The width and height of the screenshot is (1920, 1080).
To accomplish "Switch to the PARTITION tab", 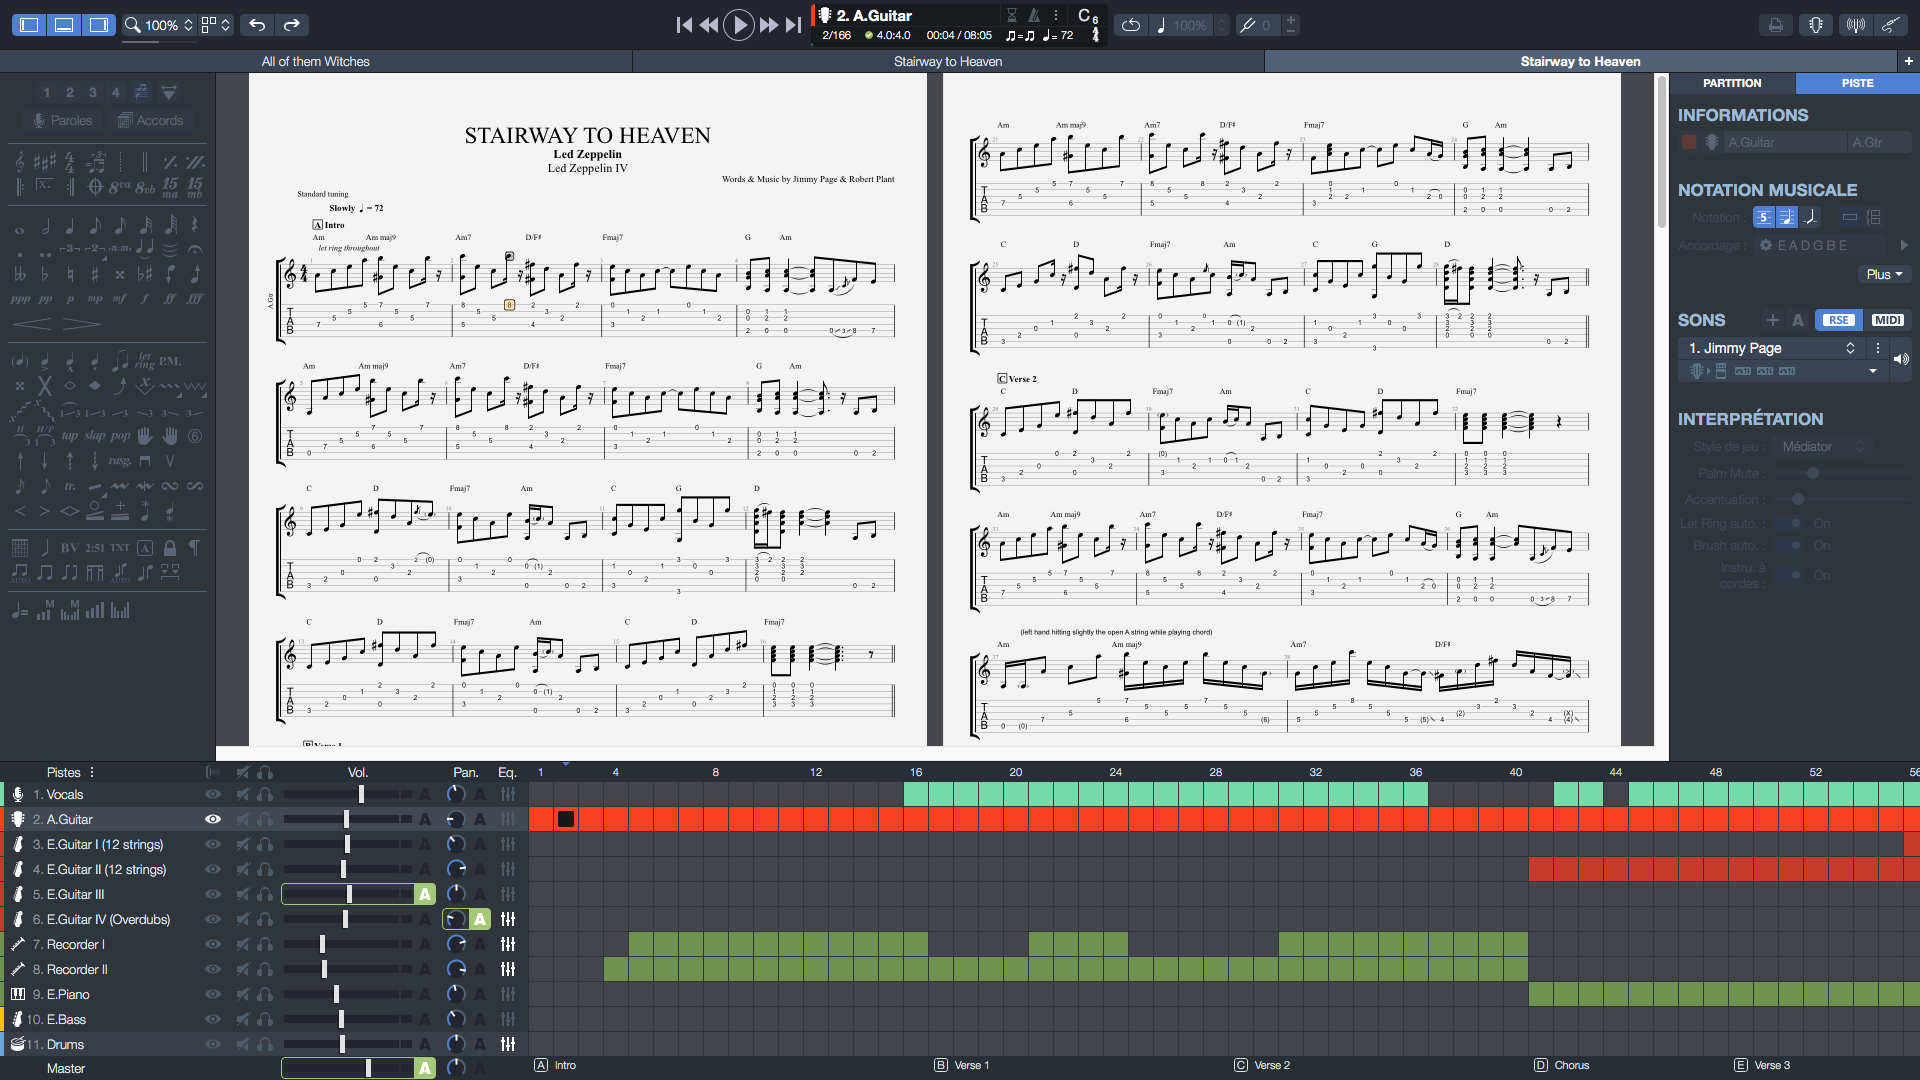I will pyautogui.click(x=1731, y=83).
